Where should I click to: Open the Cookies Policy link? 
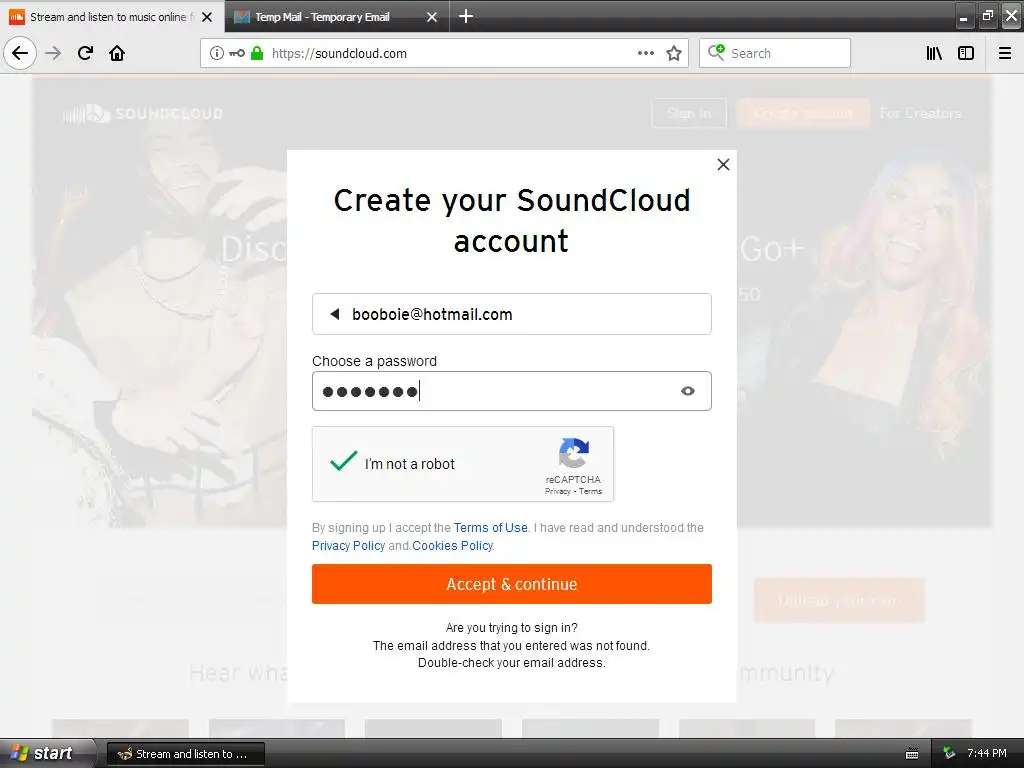(453, 545)
